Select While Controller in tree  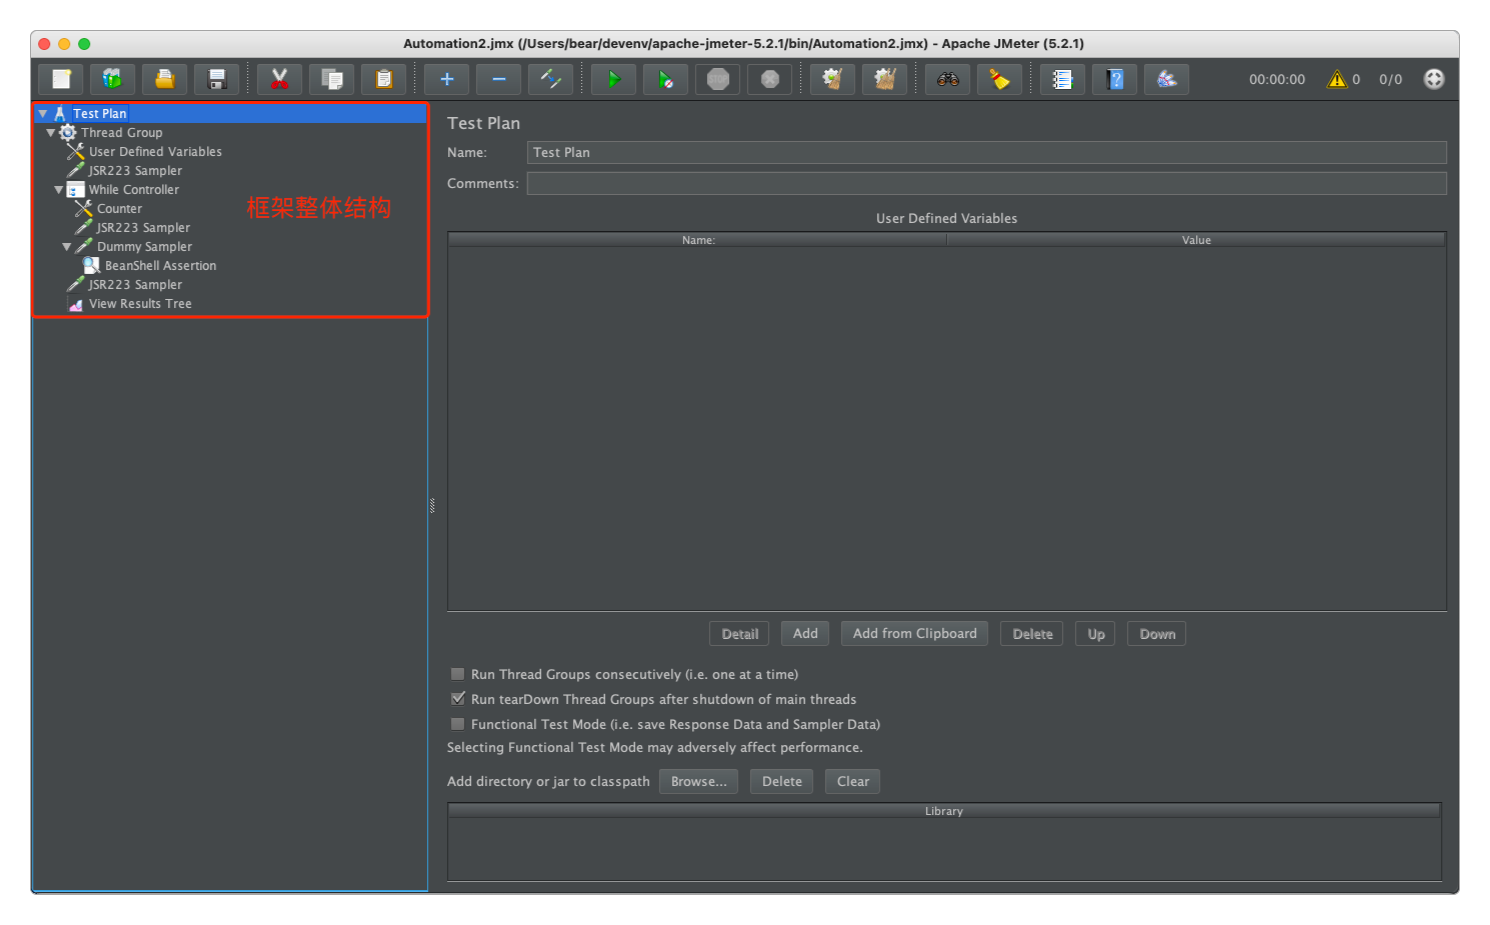click(x=134, y=190)
